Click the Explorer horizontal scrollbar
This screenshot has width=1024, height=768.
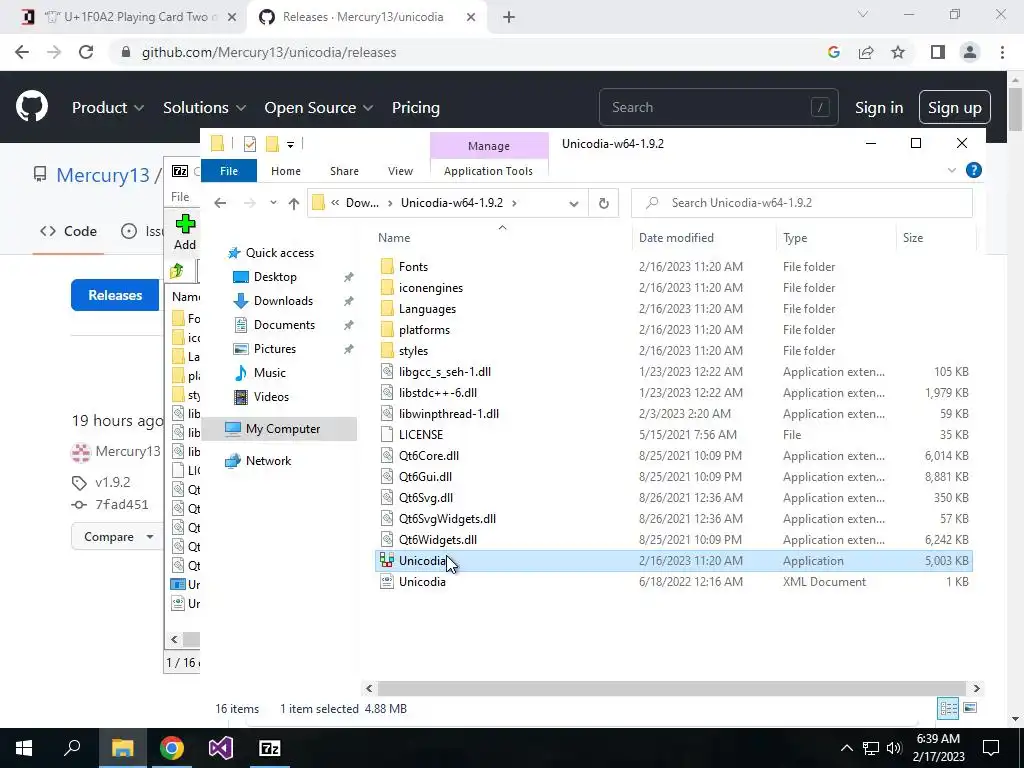coord(671,688)
